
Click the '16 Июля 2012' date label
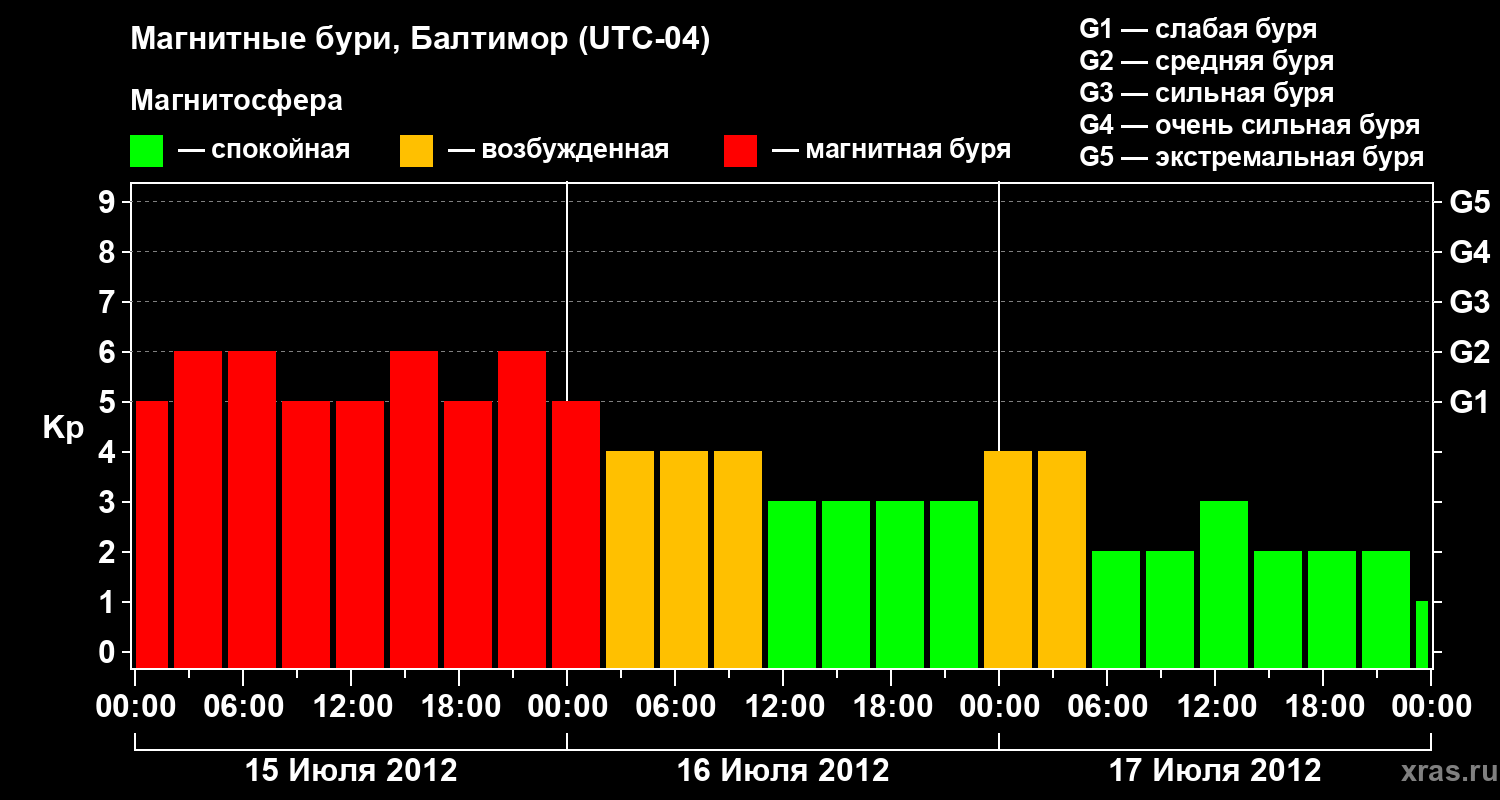[x=783, y=771]
